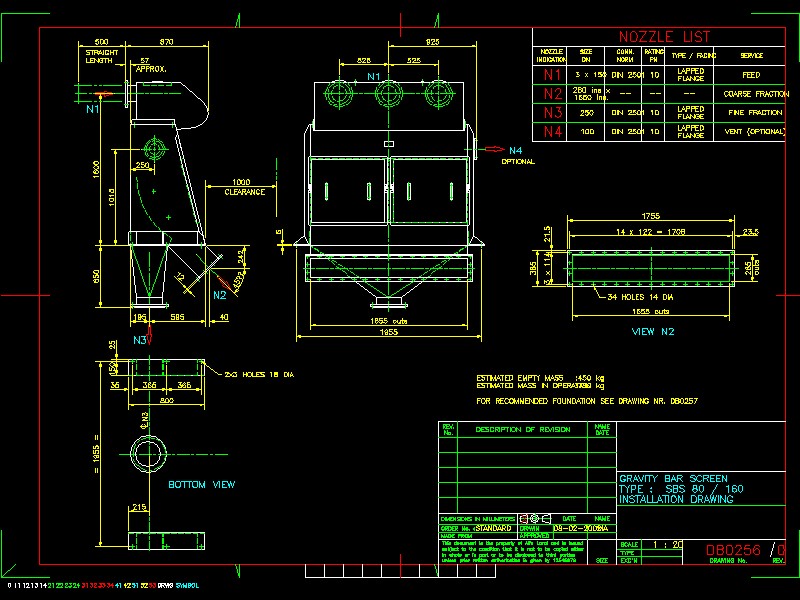Click the DESCRIPTION OF REVISION header

[x=522, y=429]
